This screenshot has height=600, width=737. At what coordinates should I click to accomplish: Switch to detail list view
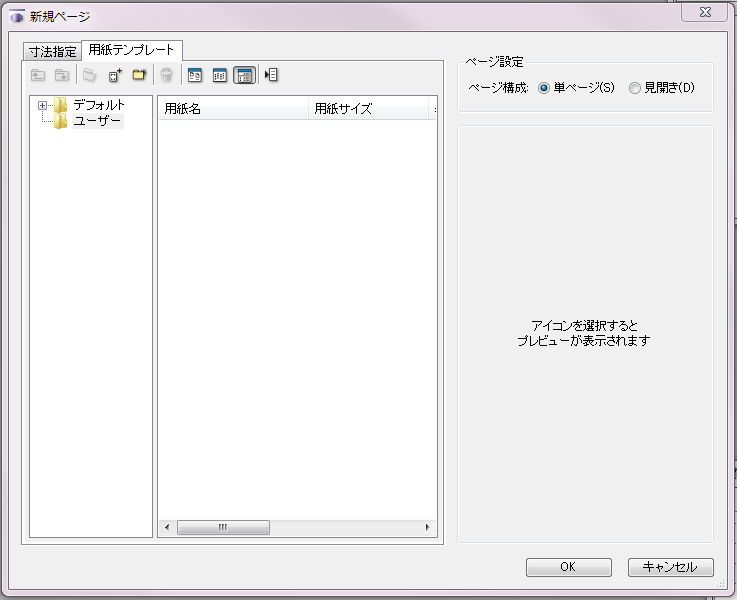[244, 75]
